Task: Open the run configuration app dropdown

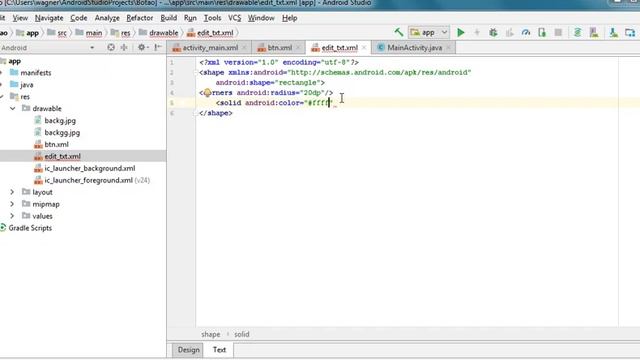Action: tap(428, 32)
